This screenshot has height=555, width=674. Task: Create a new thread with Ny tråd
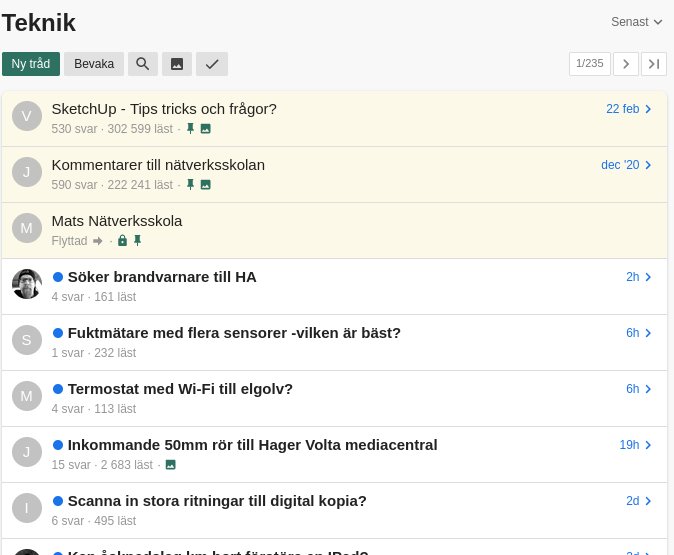point(31,64)
